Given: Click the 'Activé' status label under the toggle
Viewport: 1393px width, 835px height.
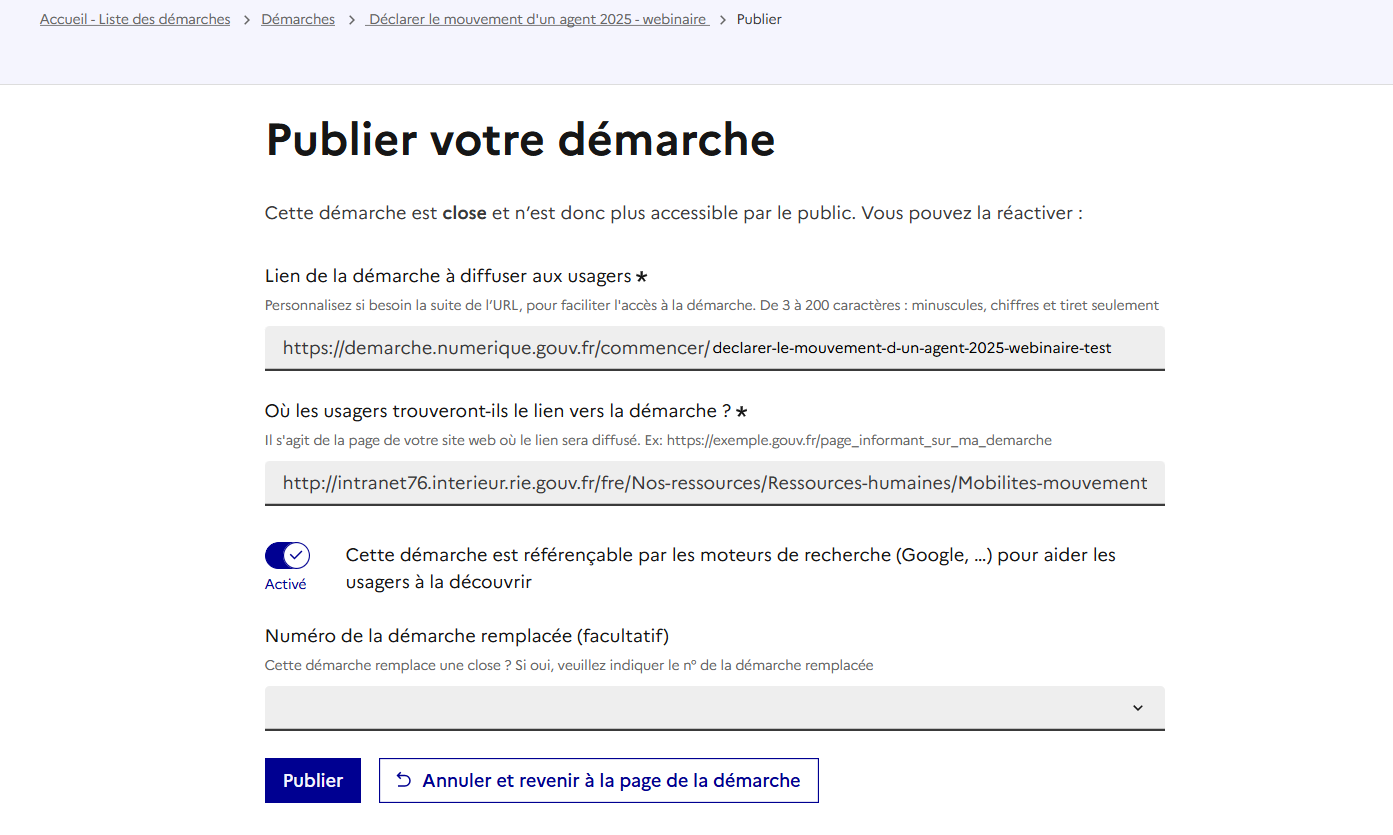Looking at the screenshot, I should coord(285,584).
